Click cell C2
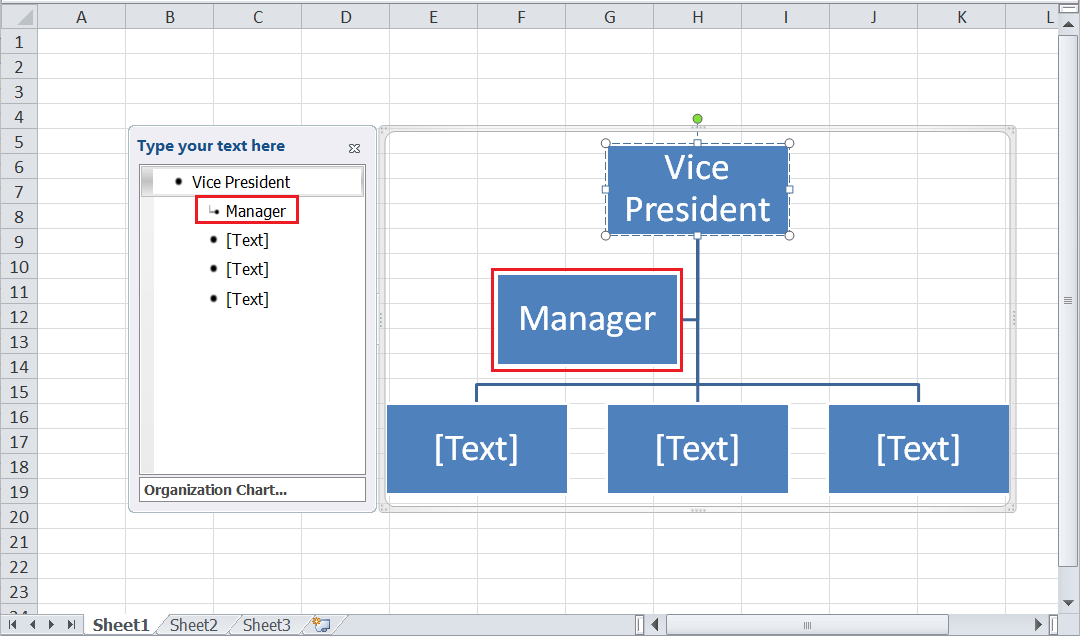Image resolution: width=1080 pixels, height=636 pixels. tap(258, 67)
